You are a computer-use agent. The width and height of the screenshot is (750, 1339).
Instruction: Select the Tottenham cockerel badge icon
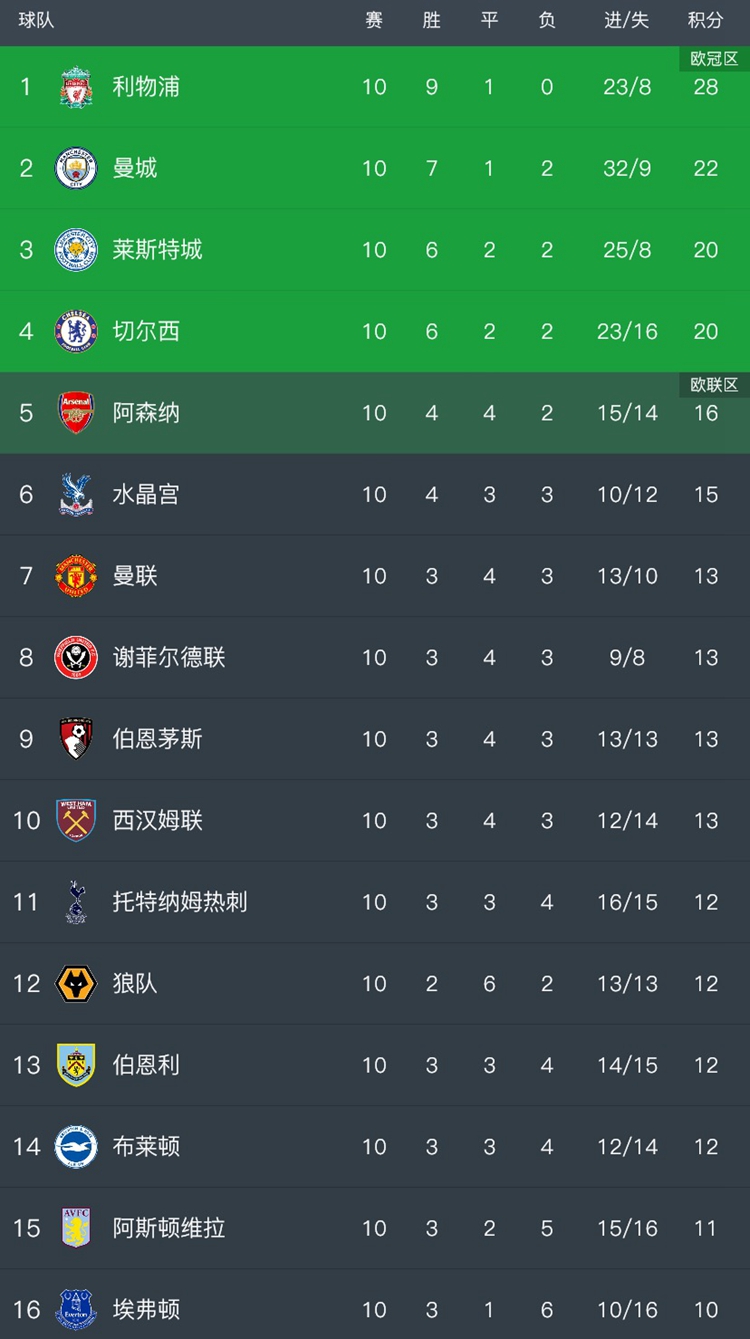click(x=75, y=902)
